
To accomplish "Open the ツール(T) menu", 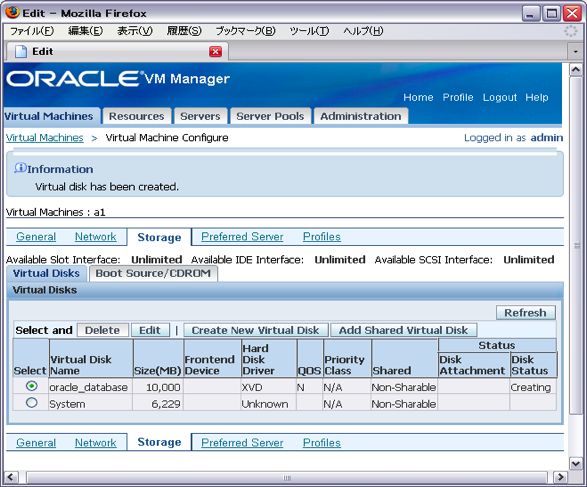I will click(309, 31).
